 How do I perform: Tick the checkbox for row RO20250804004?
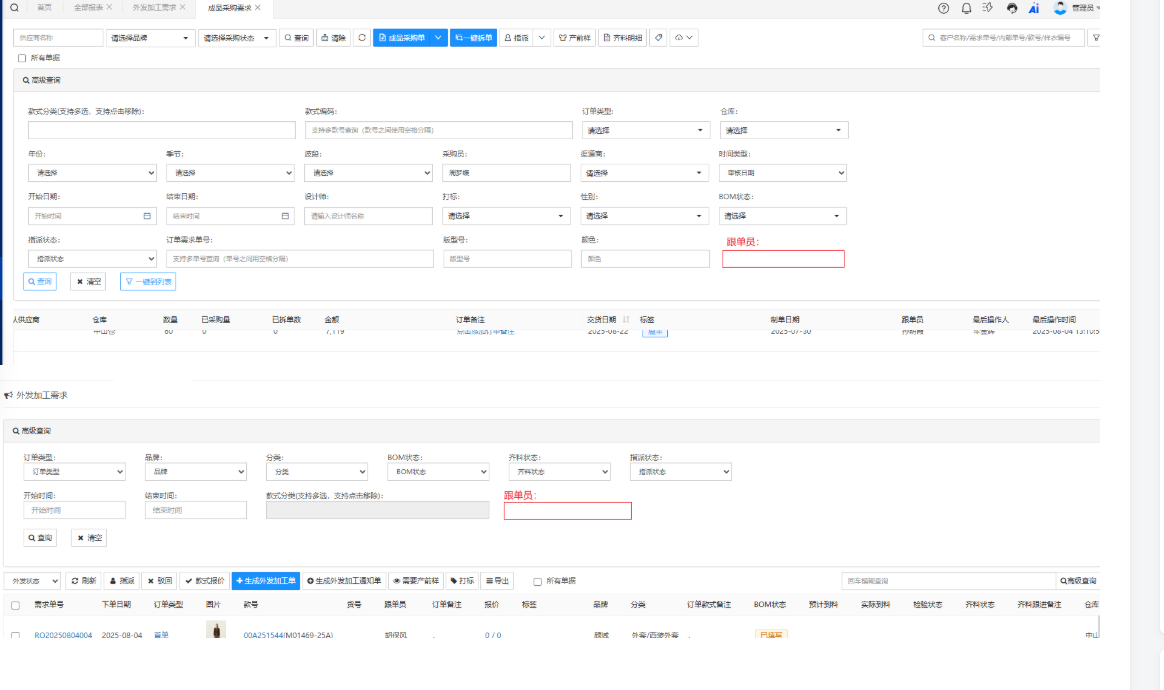pos(15,635)
